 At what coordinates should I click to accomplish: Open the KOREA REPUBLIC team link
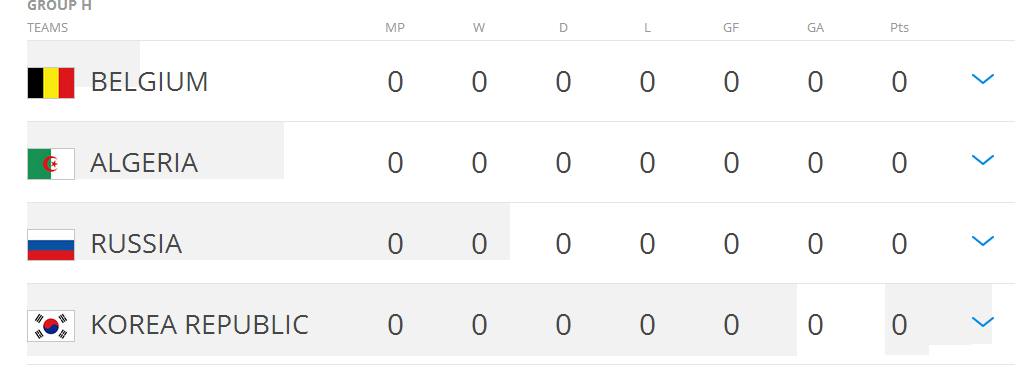pos(200,325)
